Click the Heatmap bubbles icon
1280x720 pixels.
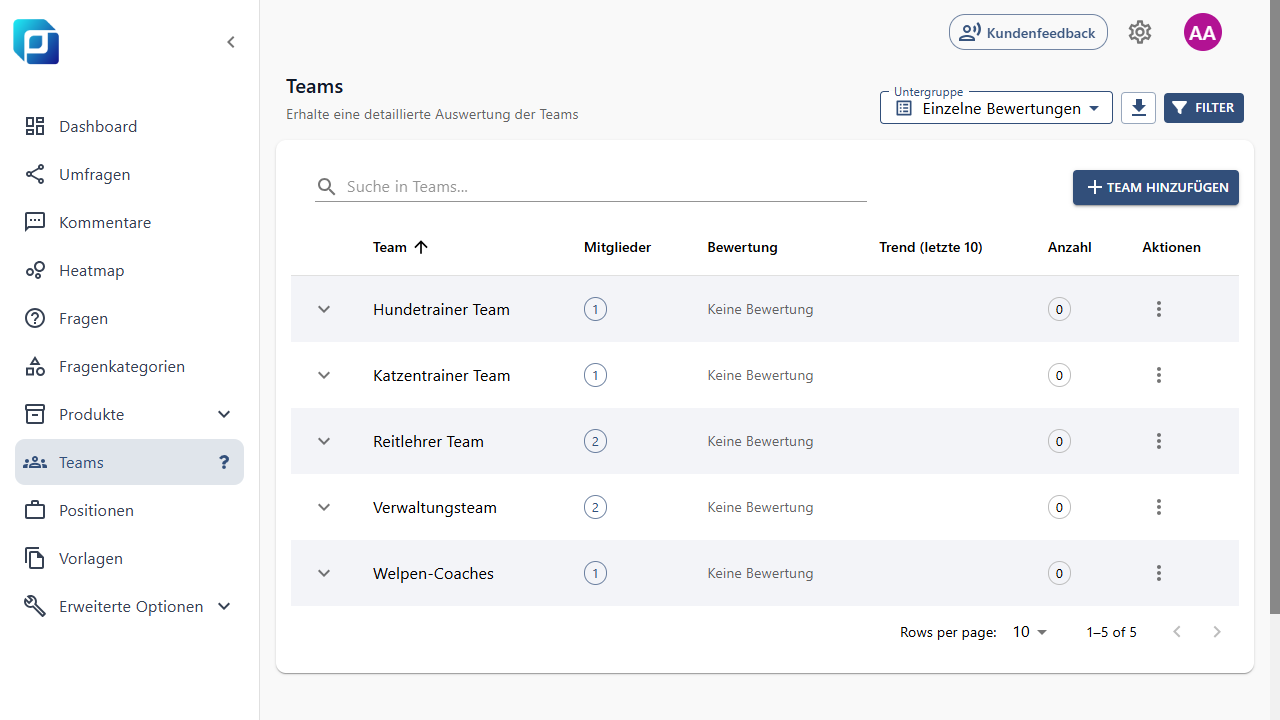click(35, 270)
